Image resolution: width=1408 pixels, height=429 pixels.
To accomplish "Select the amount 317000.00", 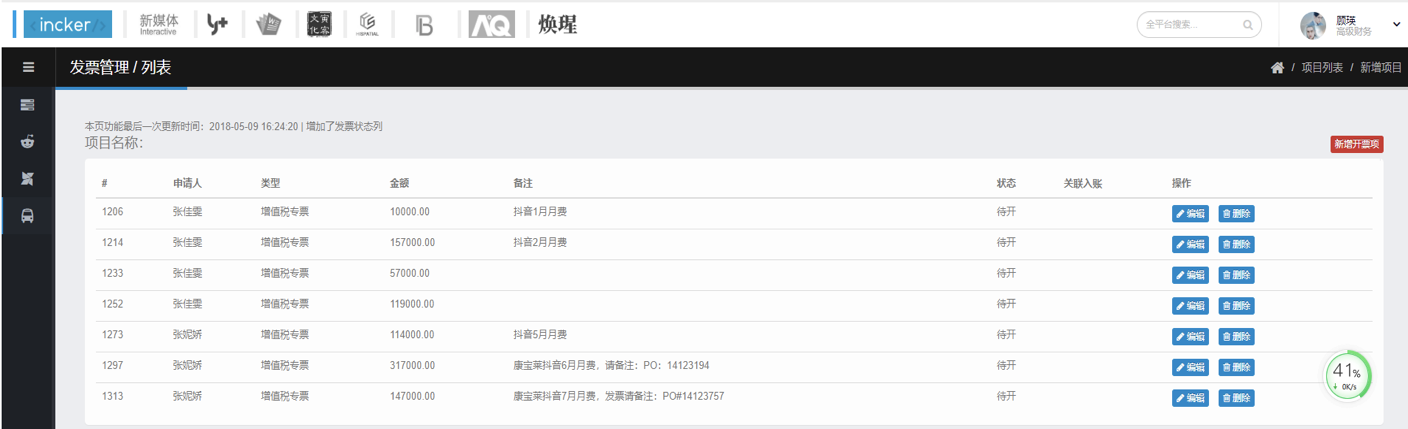I will coord(412,366).
